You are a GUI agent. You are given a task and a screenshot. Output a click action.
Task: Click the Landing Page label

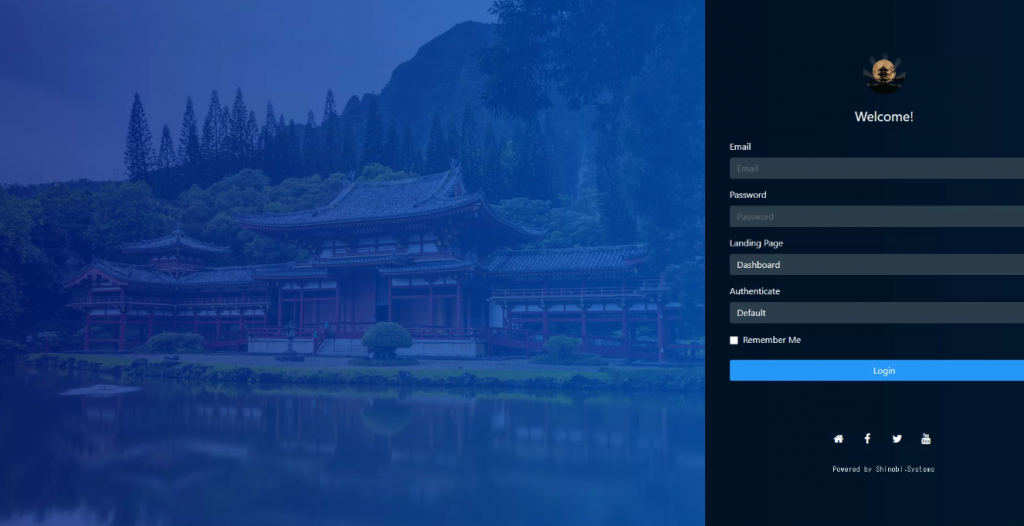tap(756, 243)
